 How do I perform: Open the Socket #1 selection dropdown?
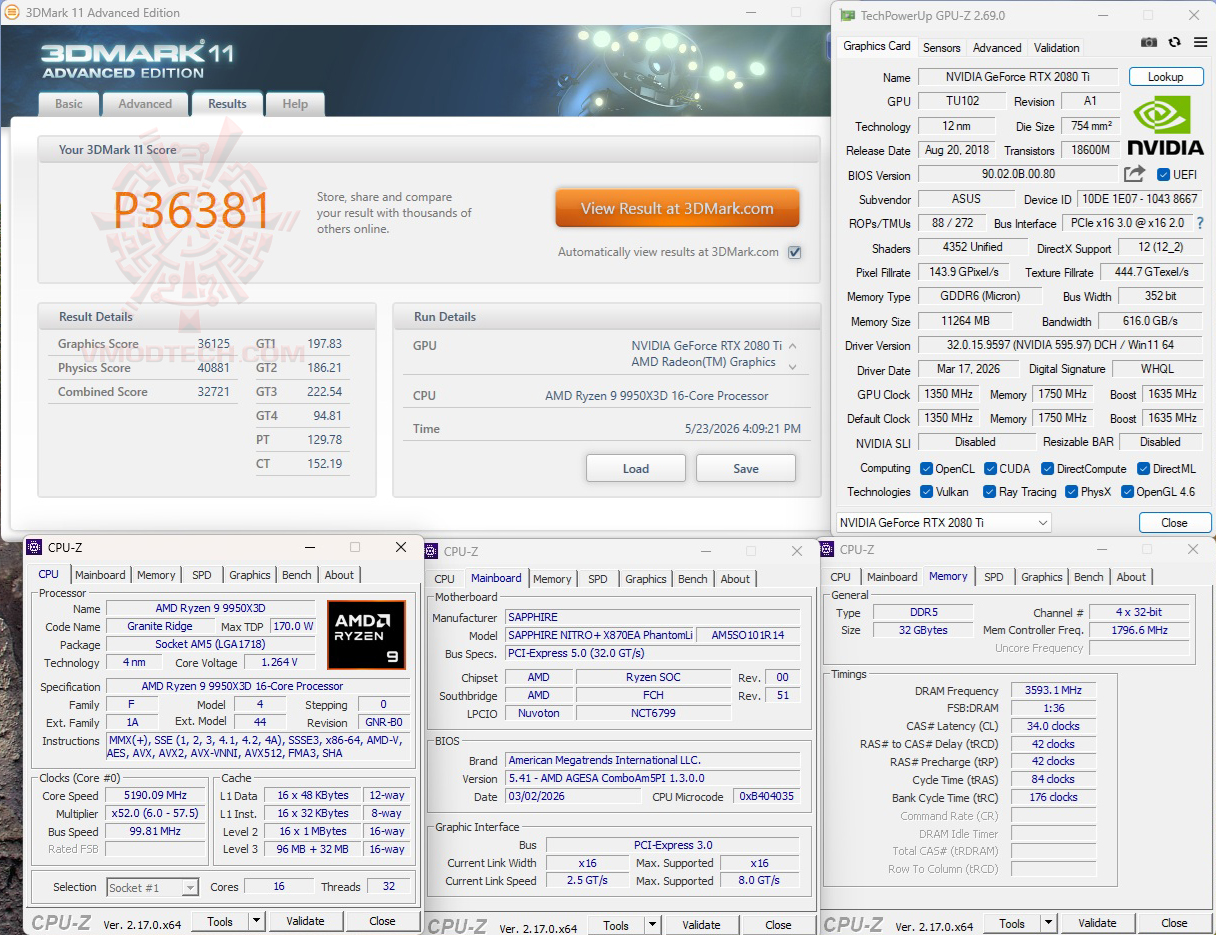tap(152, 887)
